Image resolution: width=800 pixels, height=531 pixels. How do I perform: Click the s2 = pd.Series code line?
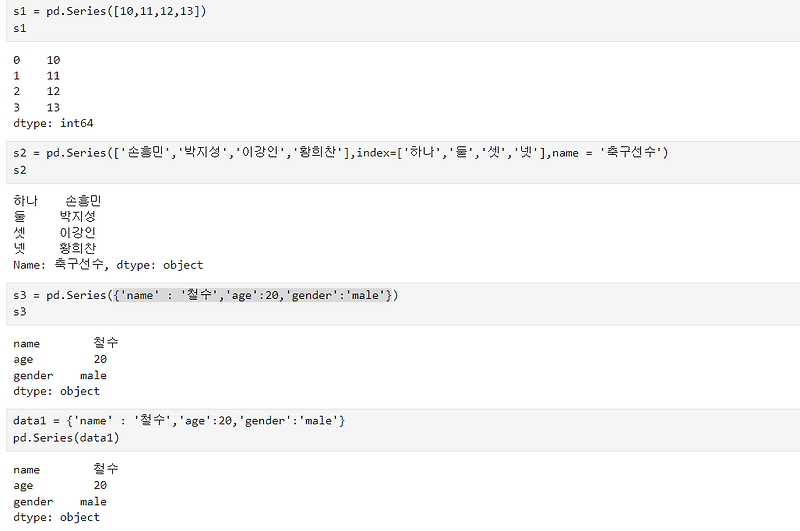click(x=341, y=153)
